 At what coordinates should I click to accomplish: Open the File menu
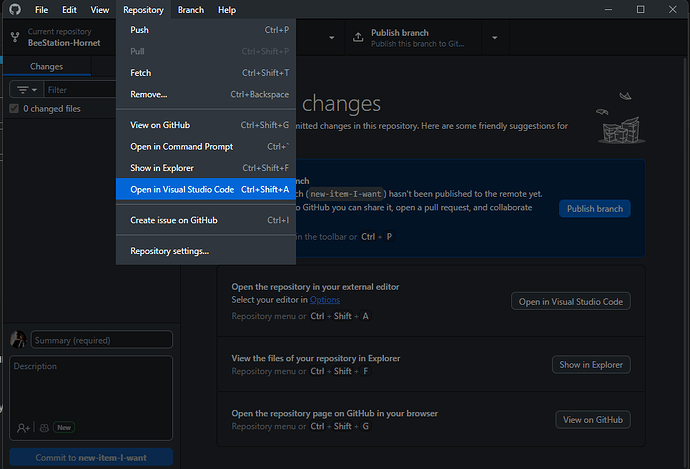41,10
